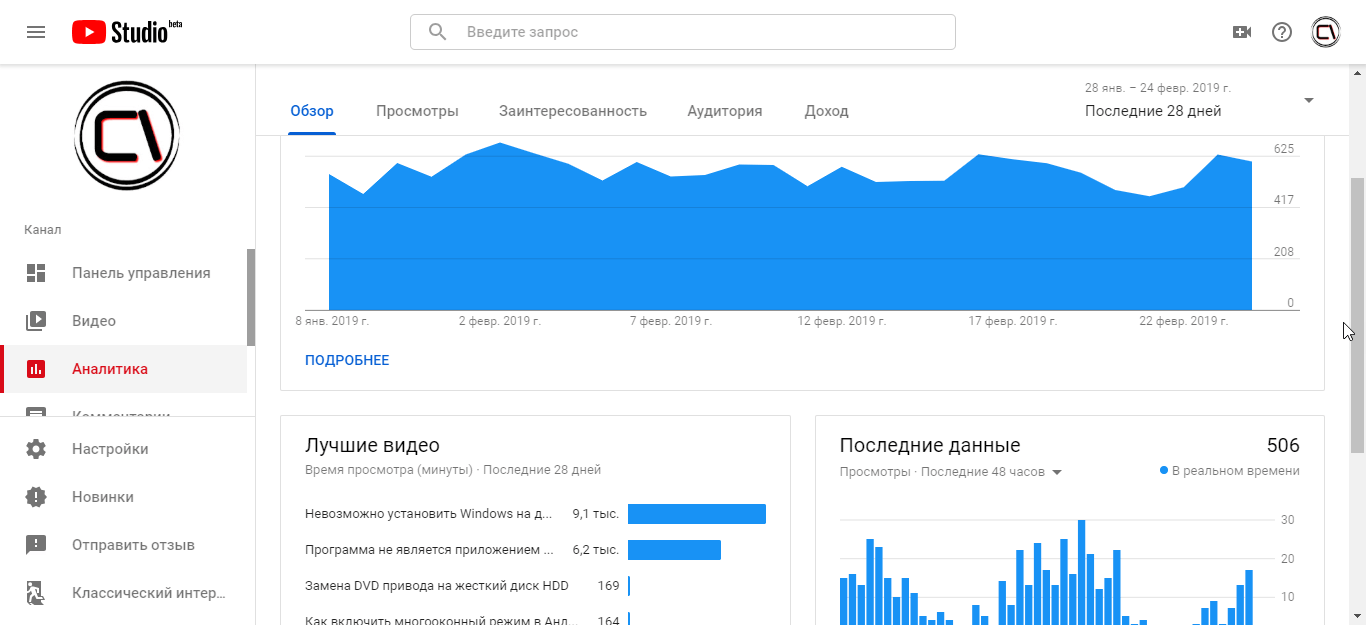
Task: Click the Аналитика chart icon
Action: 36,369
